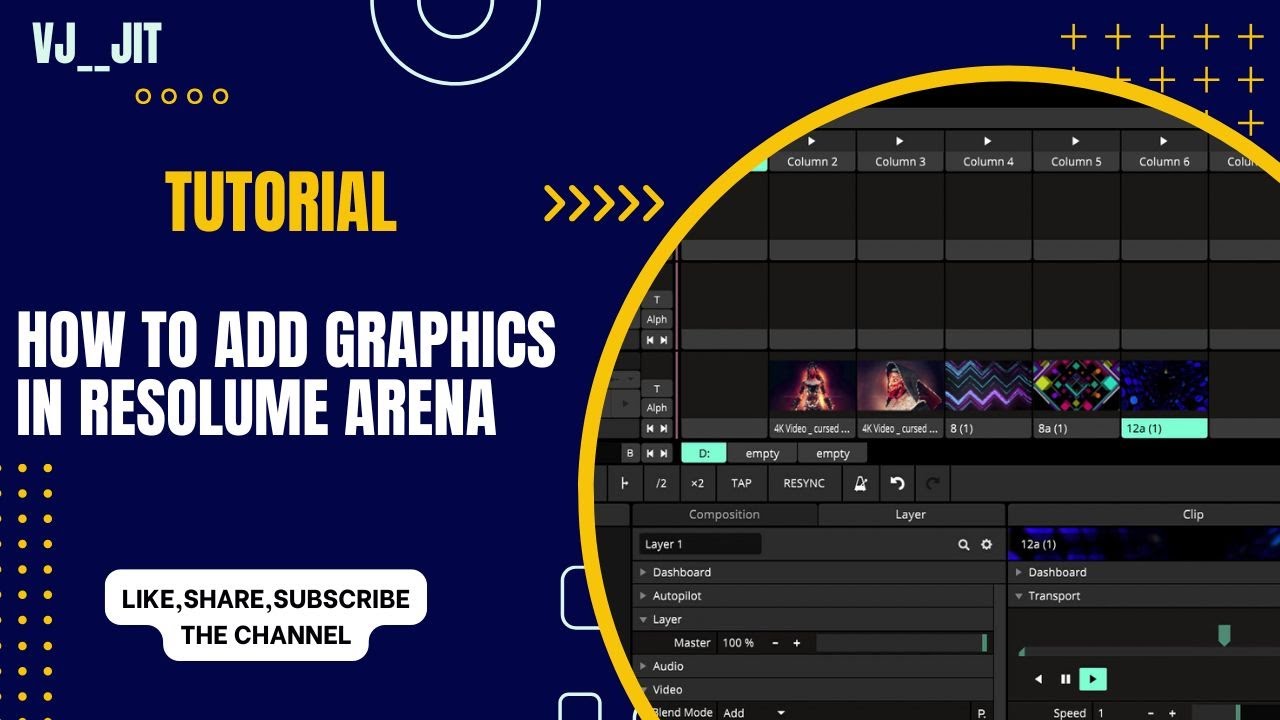Select the empty deck tab beside D:
This screenshot has width=1280, height=720.
click(762, 453)
